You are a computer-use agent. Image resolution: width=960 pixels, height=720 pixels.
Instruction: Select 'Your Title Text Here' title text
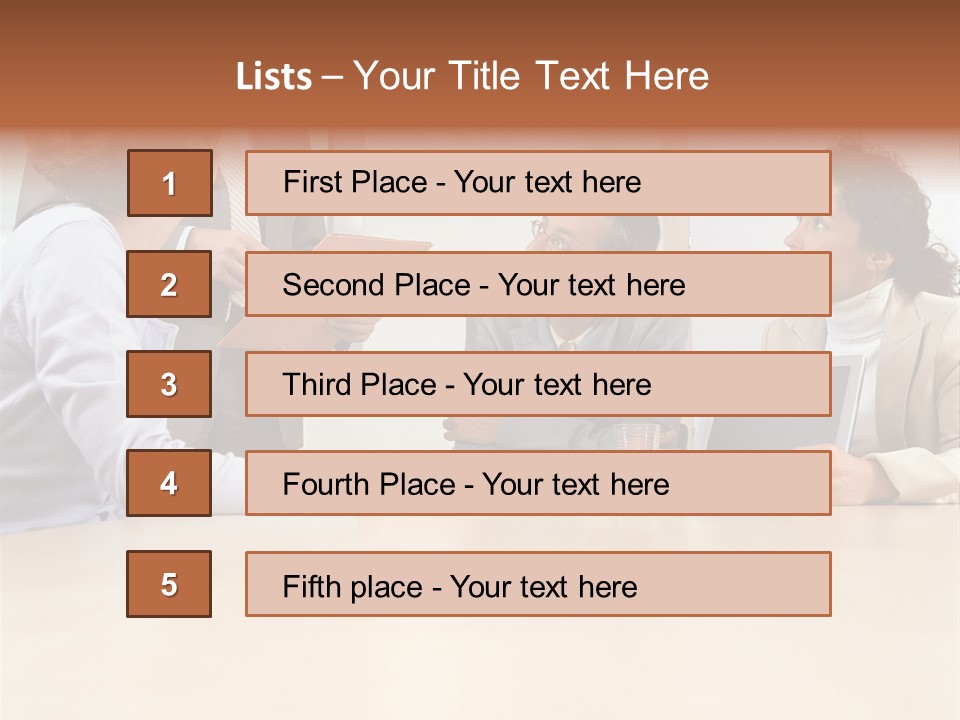pos(531,76)
